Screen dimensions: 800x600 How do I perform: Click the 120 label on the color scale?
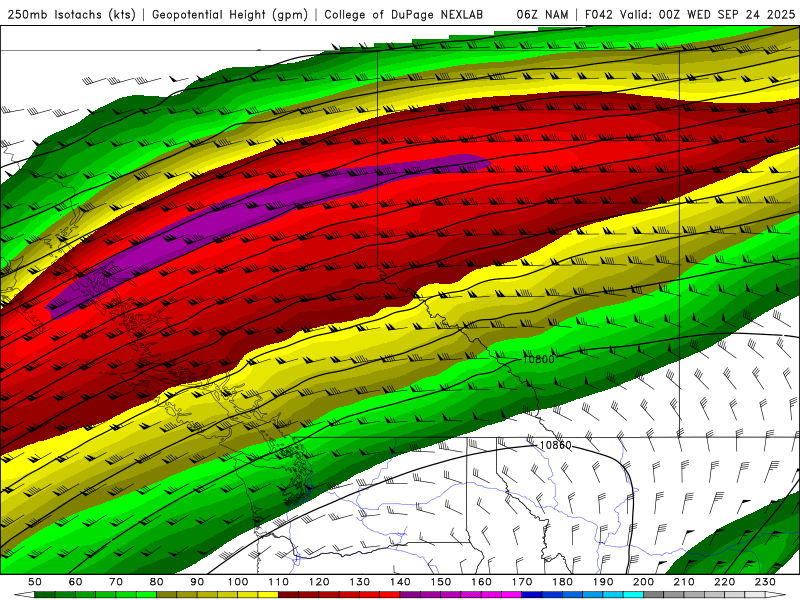pyautogui.click(x=319, y=582)
